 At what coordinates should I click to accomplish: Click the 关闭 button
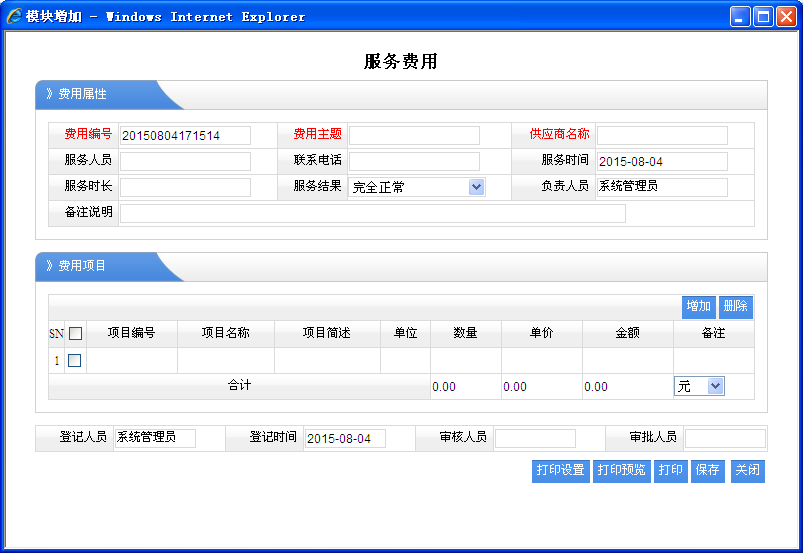point(747,470)
